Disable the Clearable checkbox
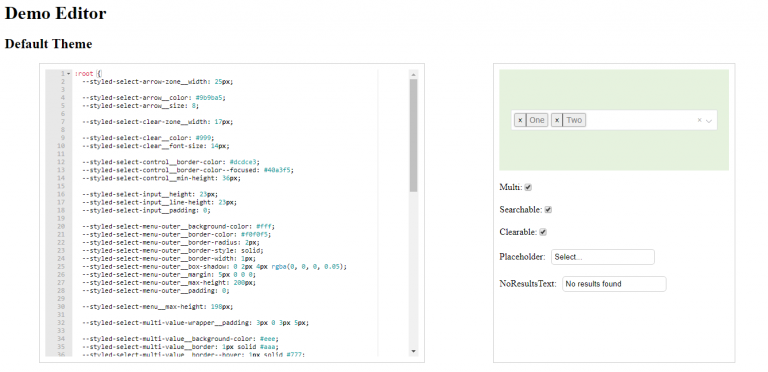The image size is (768, 372). 543,232
